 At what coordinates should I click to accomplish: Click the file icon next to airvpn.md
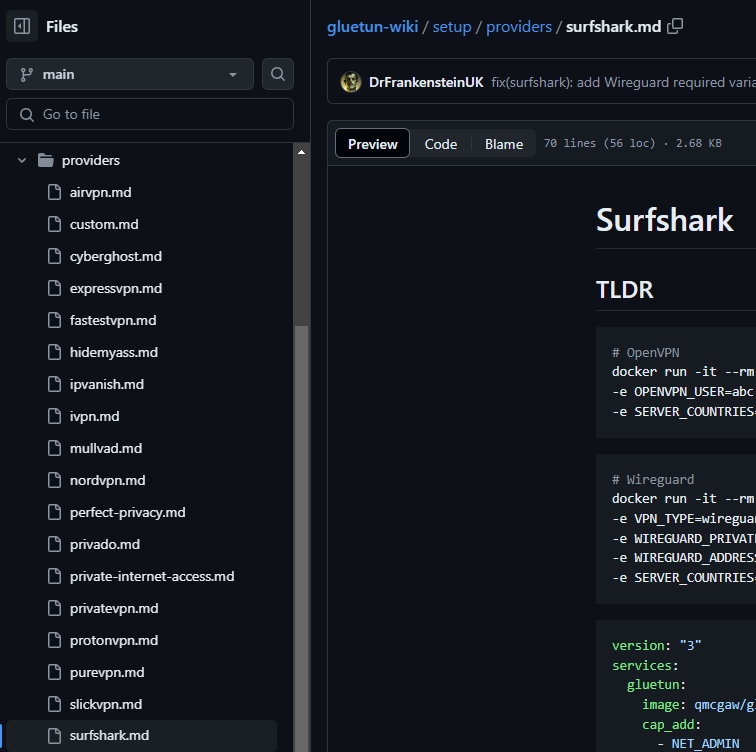point(54,192)
